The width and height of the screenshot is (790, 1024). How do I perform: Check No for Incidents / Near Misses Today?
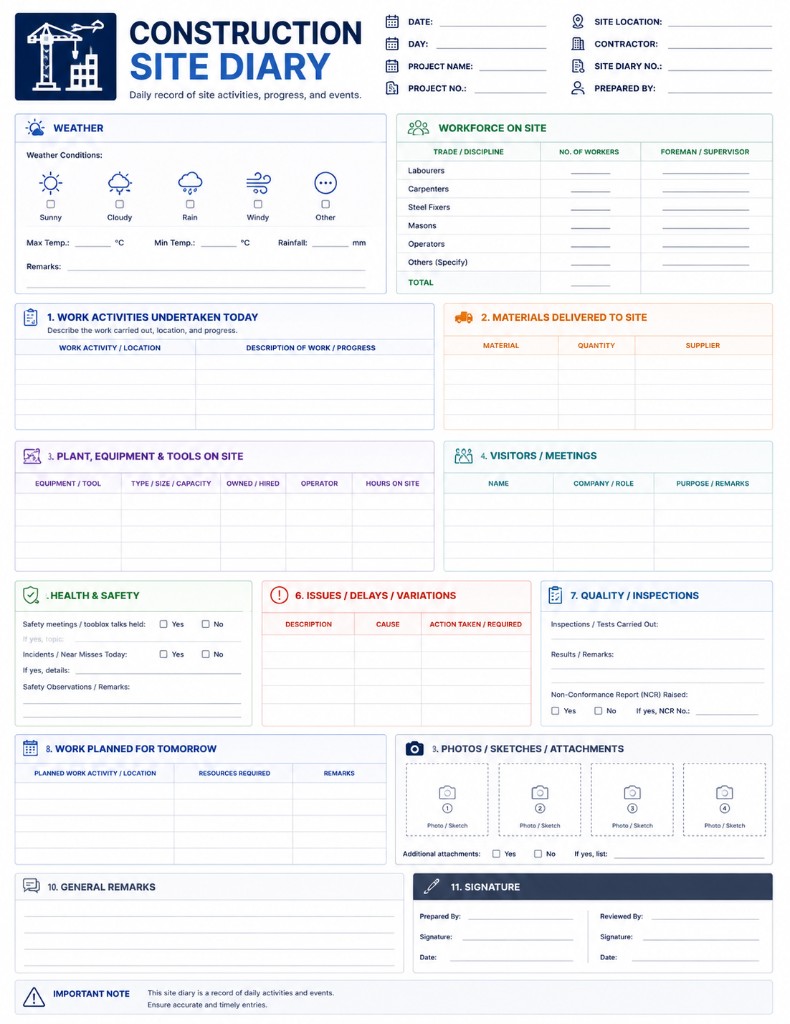206,654
